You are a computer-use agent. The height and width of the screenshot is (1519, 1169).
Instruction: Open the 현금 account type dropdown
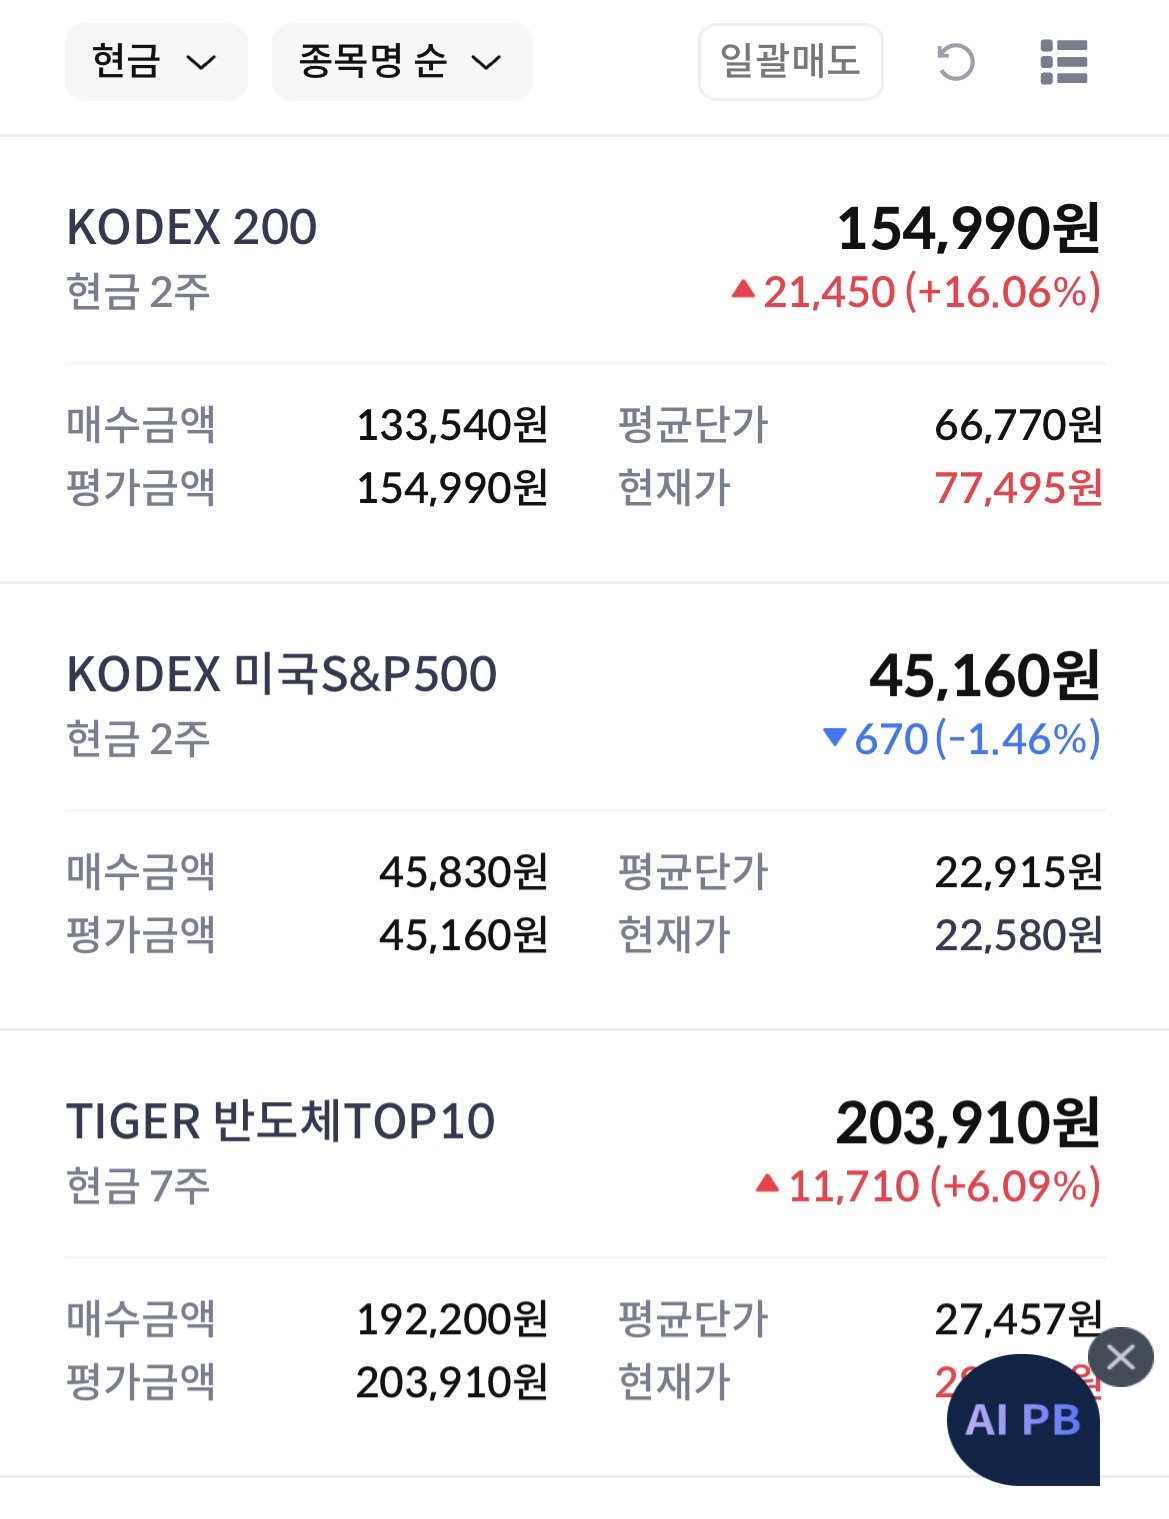[155, 62]
